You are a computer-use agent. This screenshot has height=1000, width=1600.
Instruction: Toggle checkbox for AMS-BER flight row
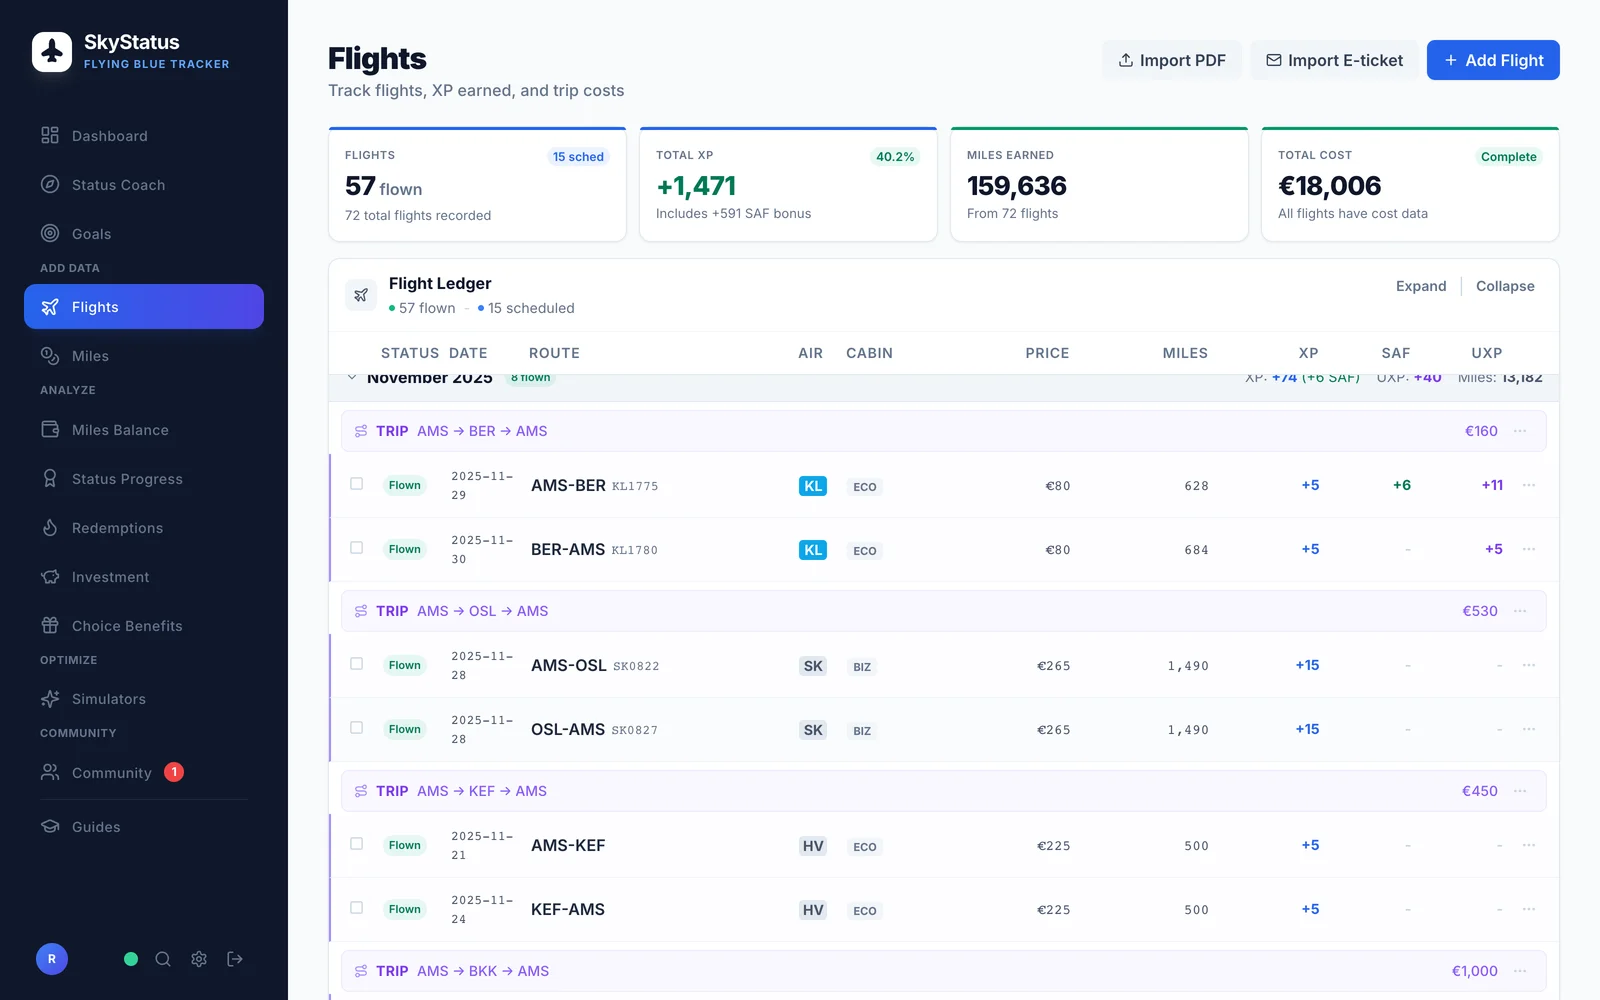pos(356,484)
